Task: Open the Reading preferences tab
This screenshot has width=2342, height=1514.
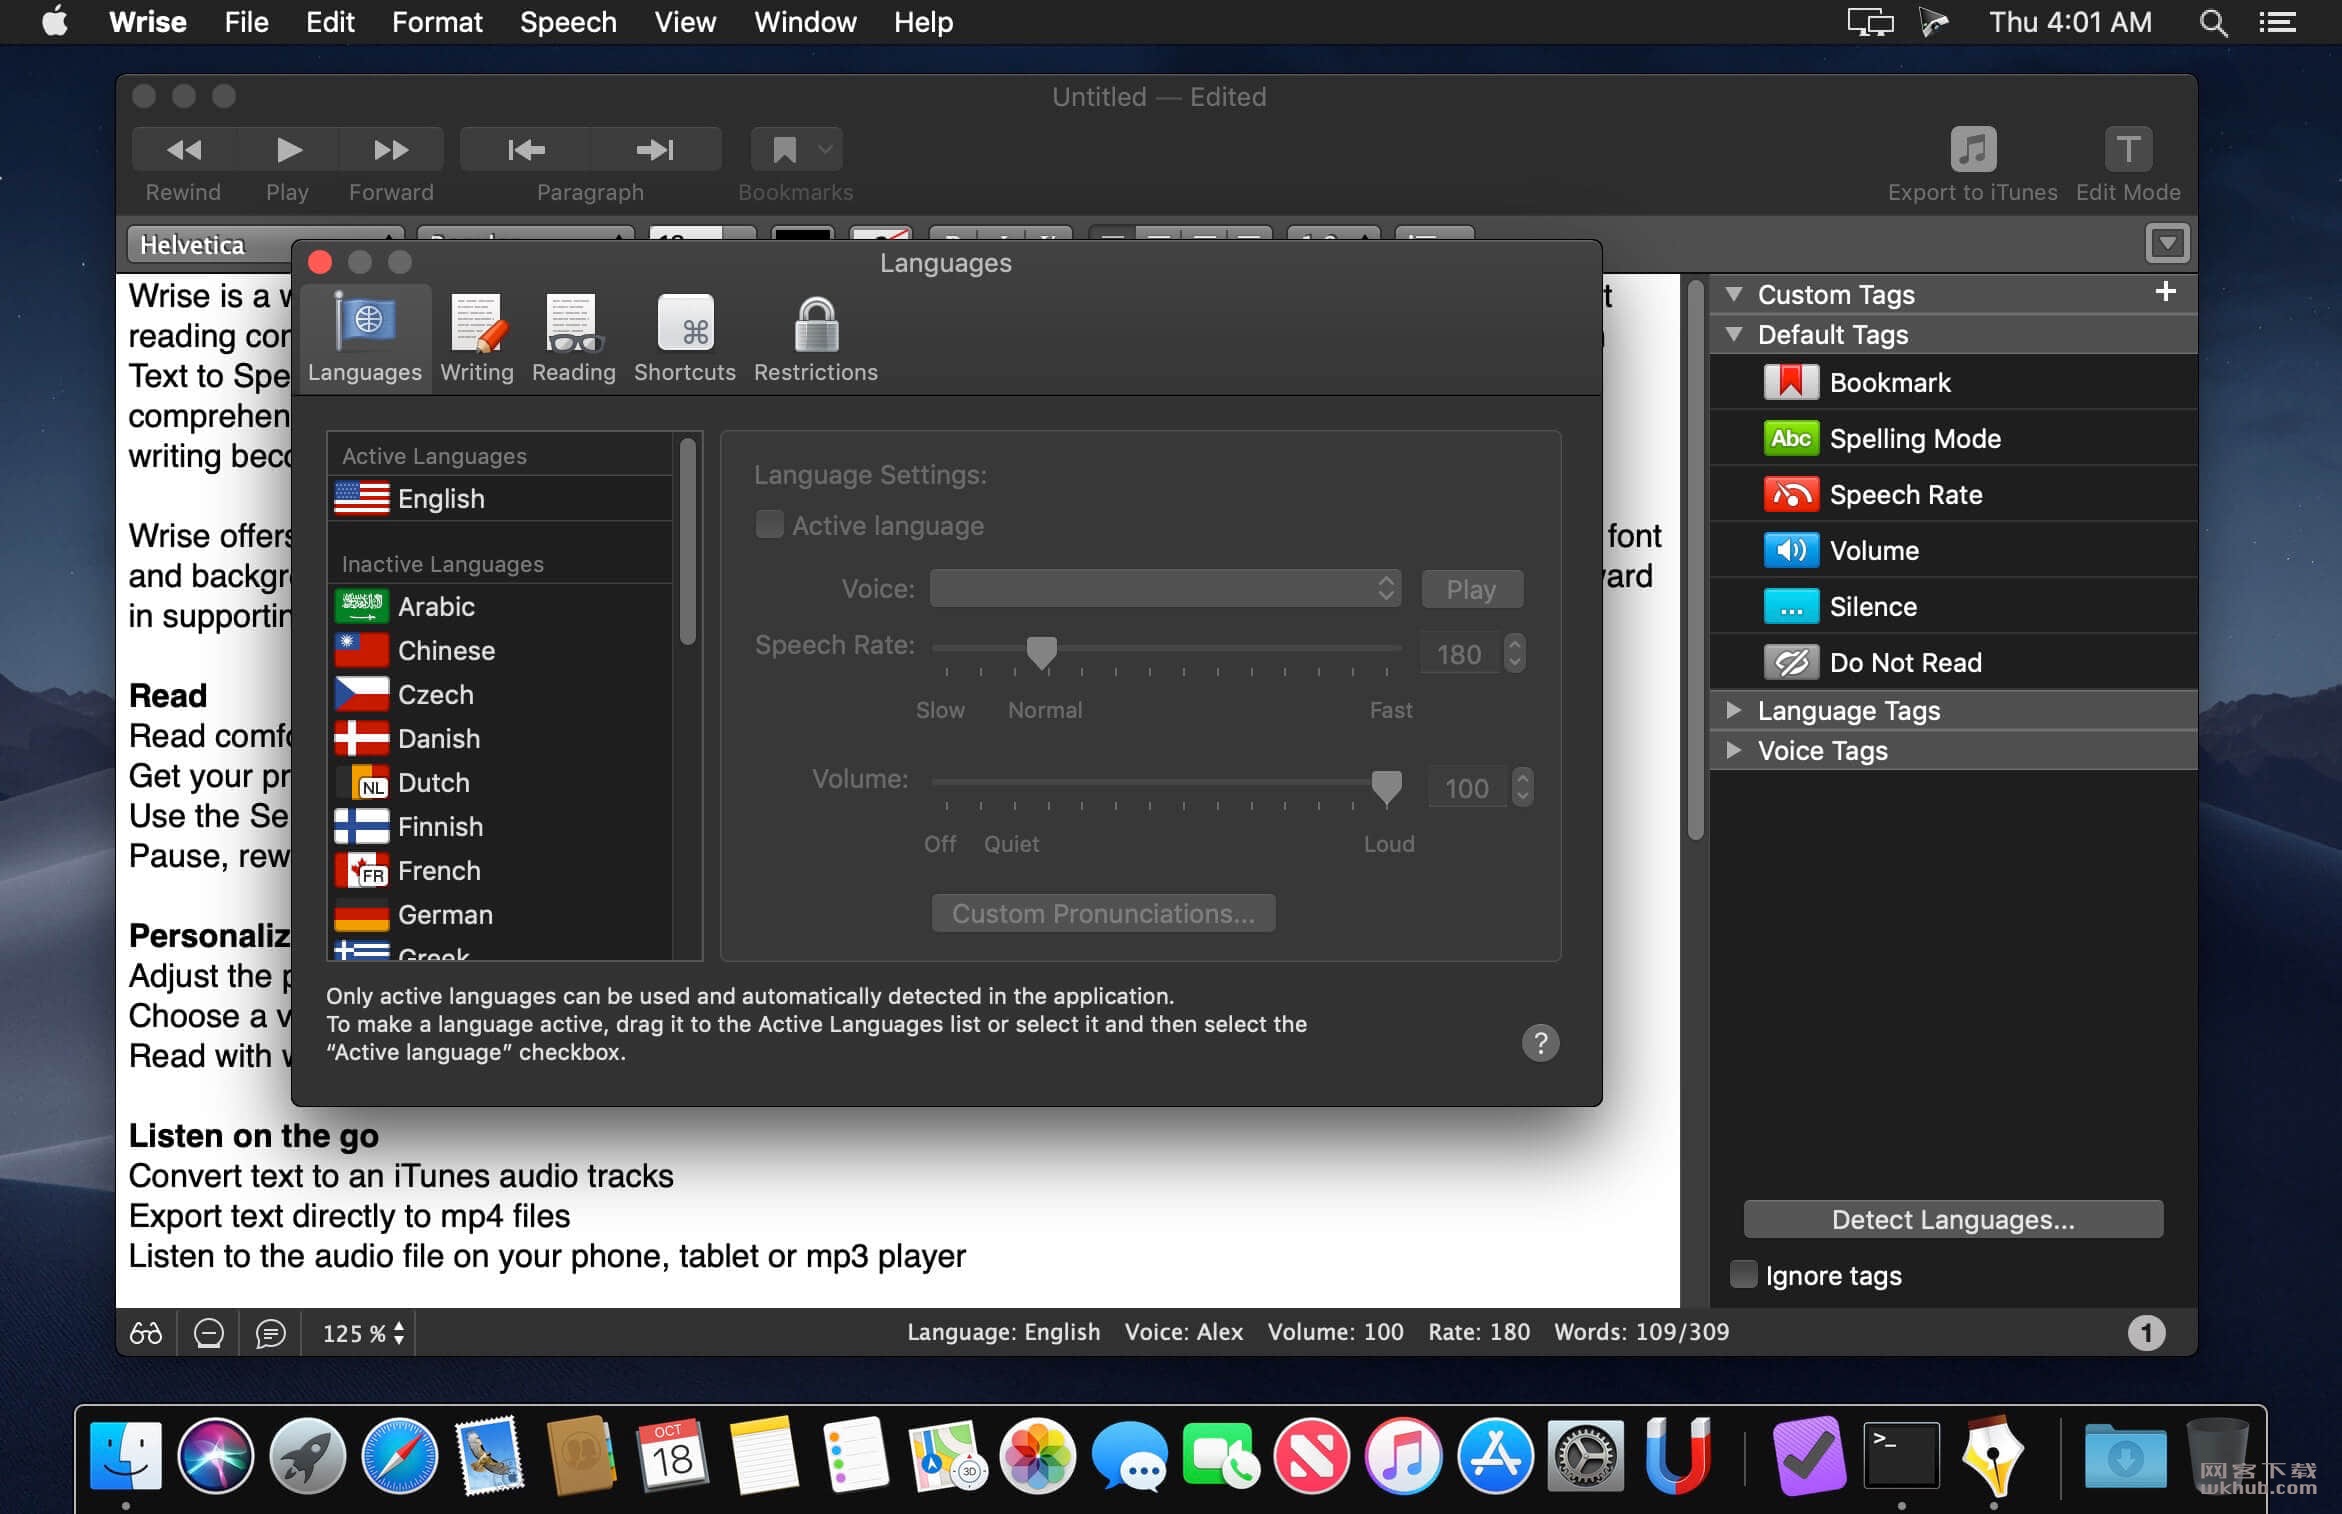Action: (x=574, y=338)
